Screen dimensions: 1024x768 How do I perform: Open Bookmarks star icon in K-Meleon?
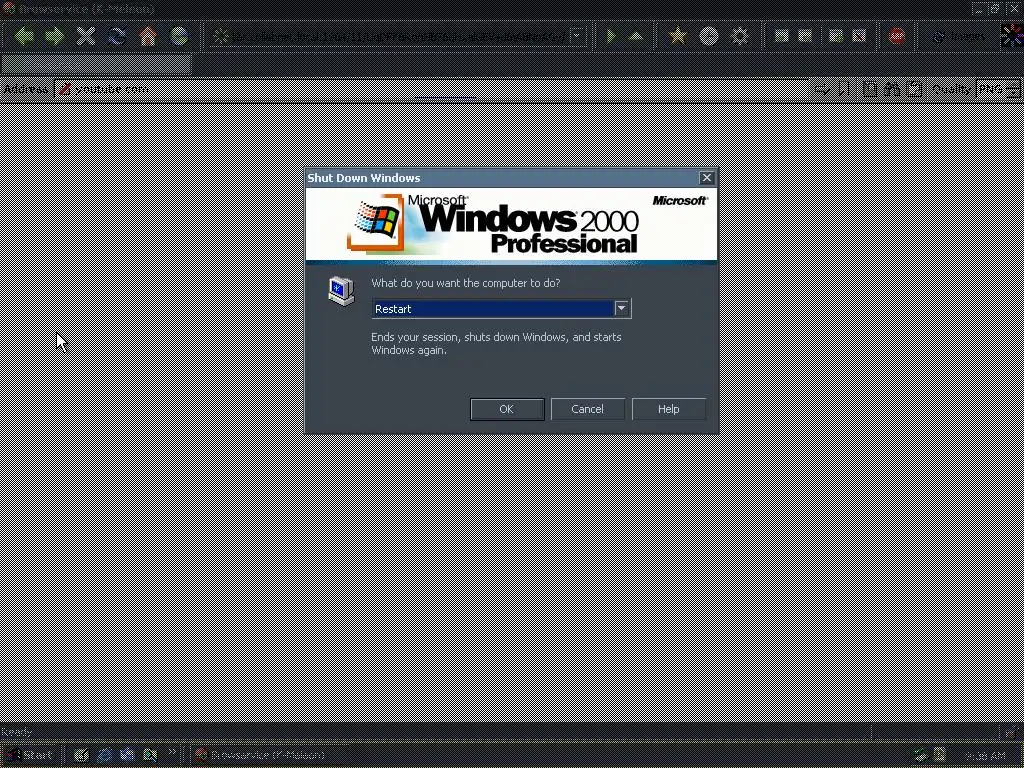(678, 36)
